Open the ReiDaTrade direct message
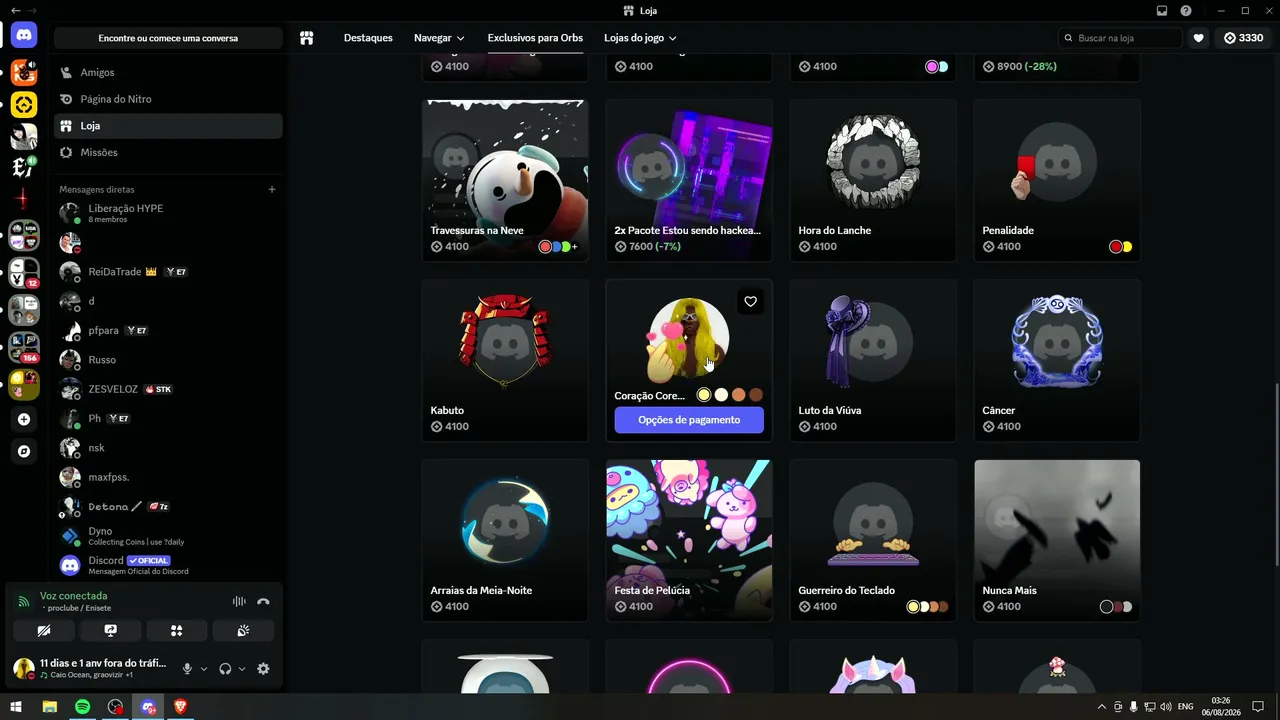This screenshot has width=1280, height=720. tap(168, 272)
